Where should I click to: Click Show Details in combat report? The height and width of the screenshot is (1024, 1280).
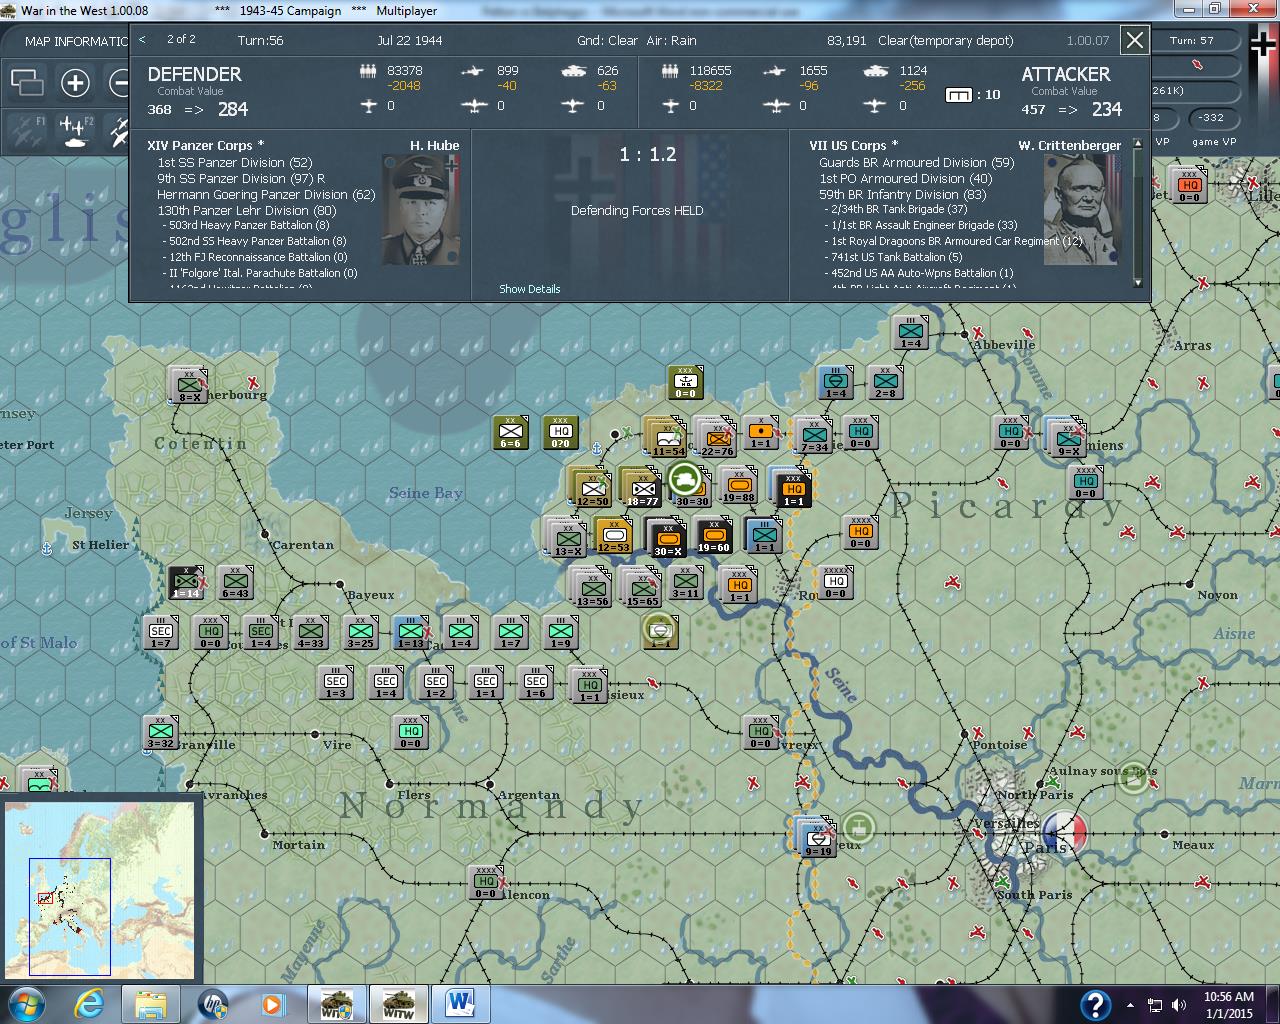click(x=529, y=289)
